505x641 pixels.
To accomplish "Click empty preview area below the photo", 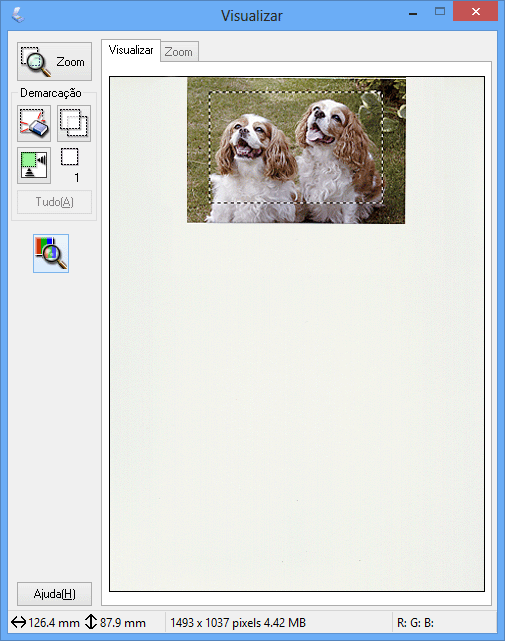I will tap(297, 407).
